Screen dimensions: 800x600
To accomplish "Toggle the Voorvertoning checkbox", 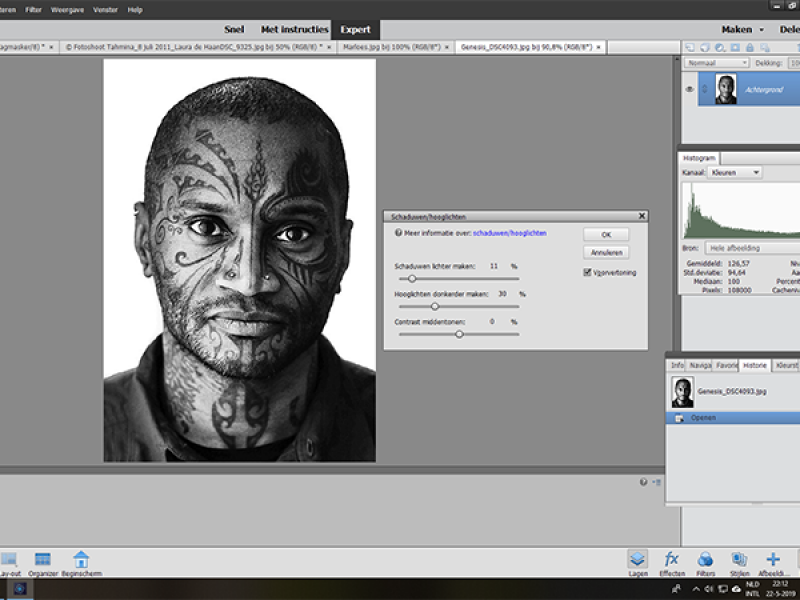I will [588, 272].
